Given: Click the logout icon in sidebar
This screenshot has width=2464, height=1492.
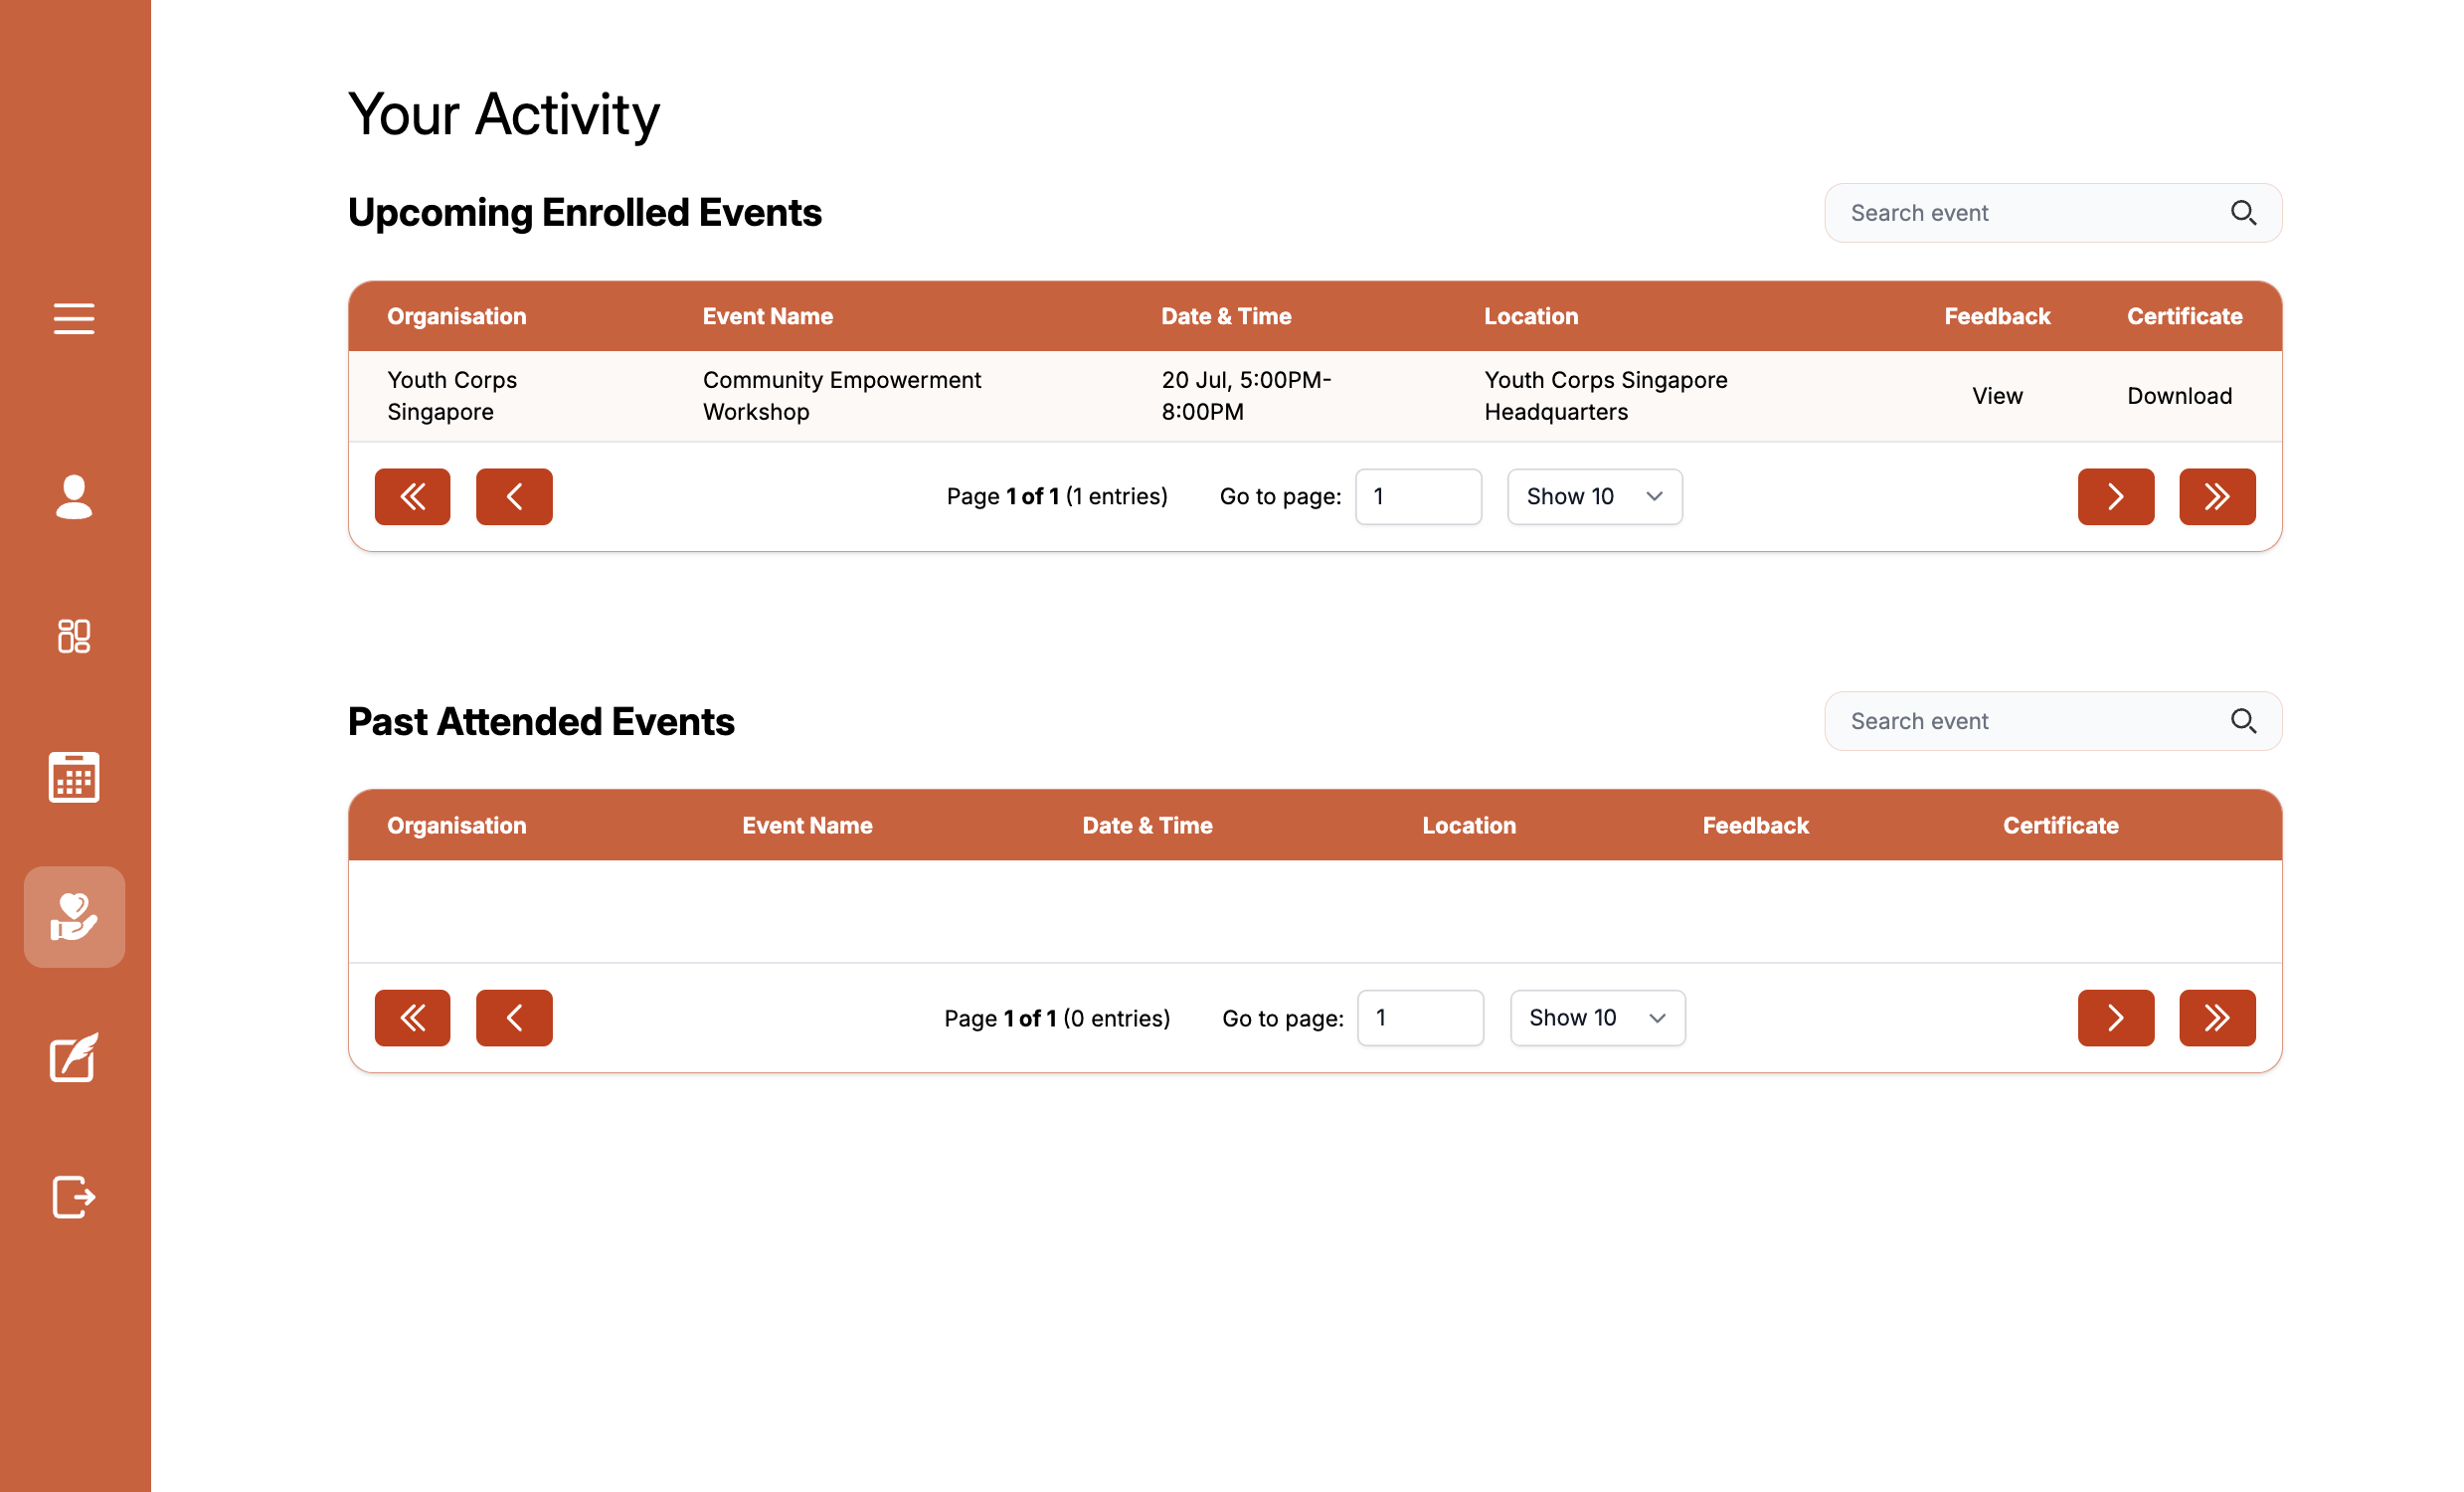Looking at the screenshot, I should (x=74, y=1197).
